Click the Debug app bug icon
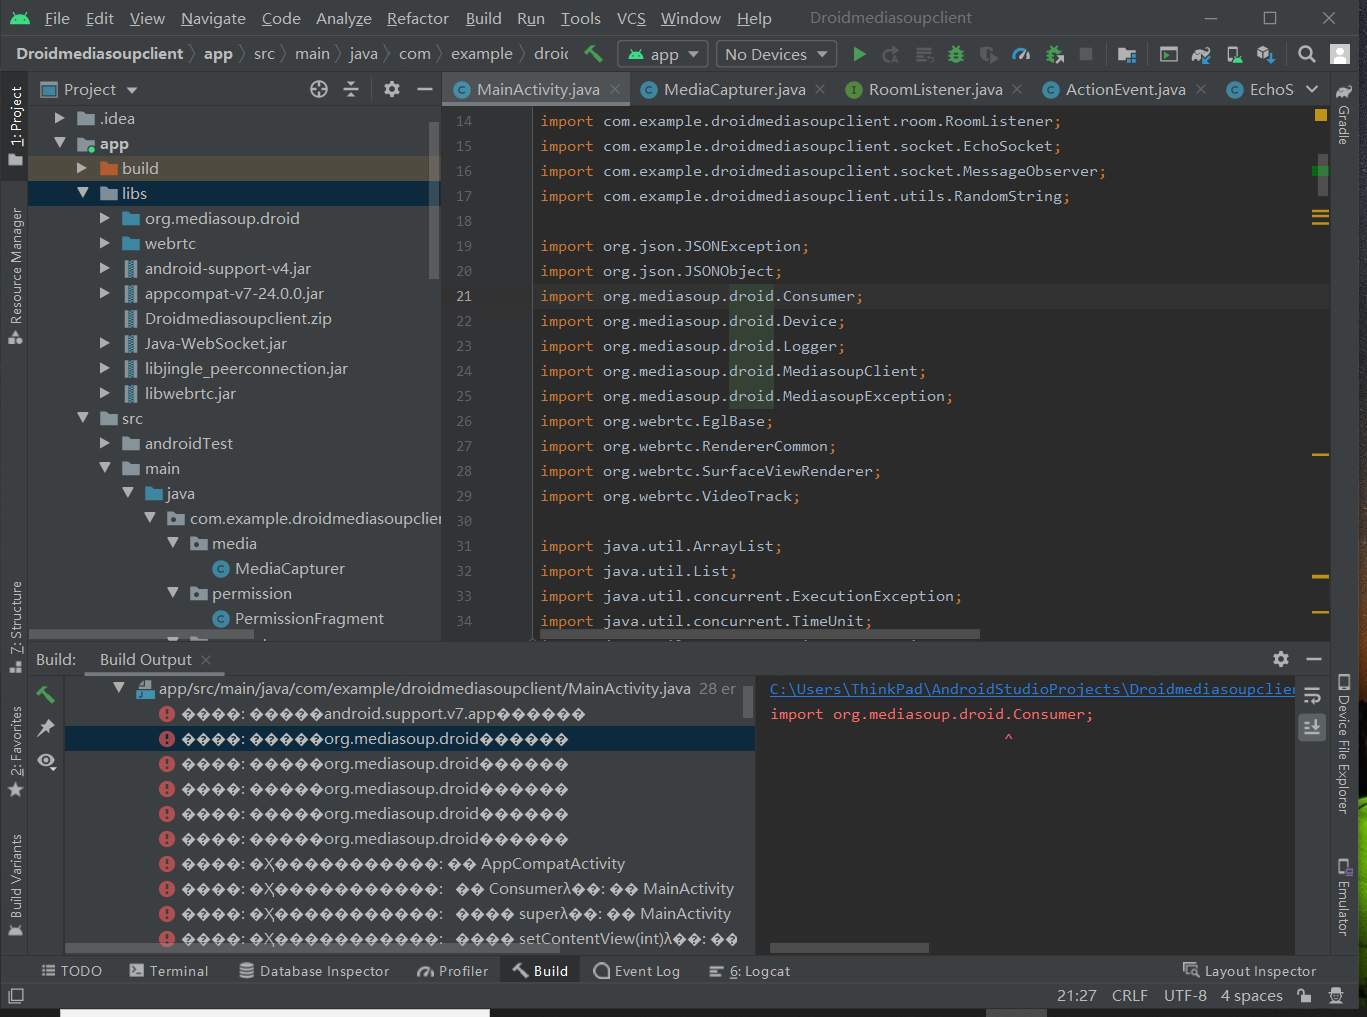 click(x=956, y=54)
